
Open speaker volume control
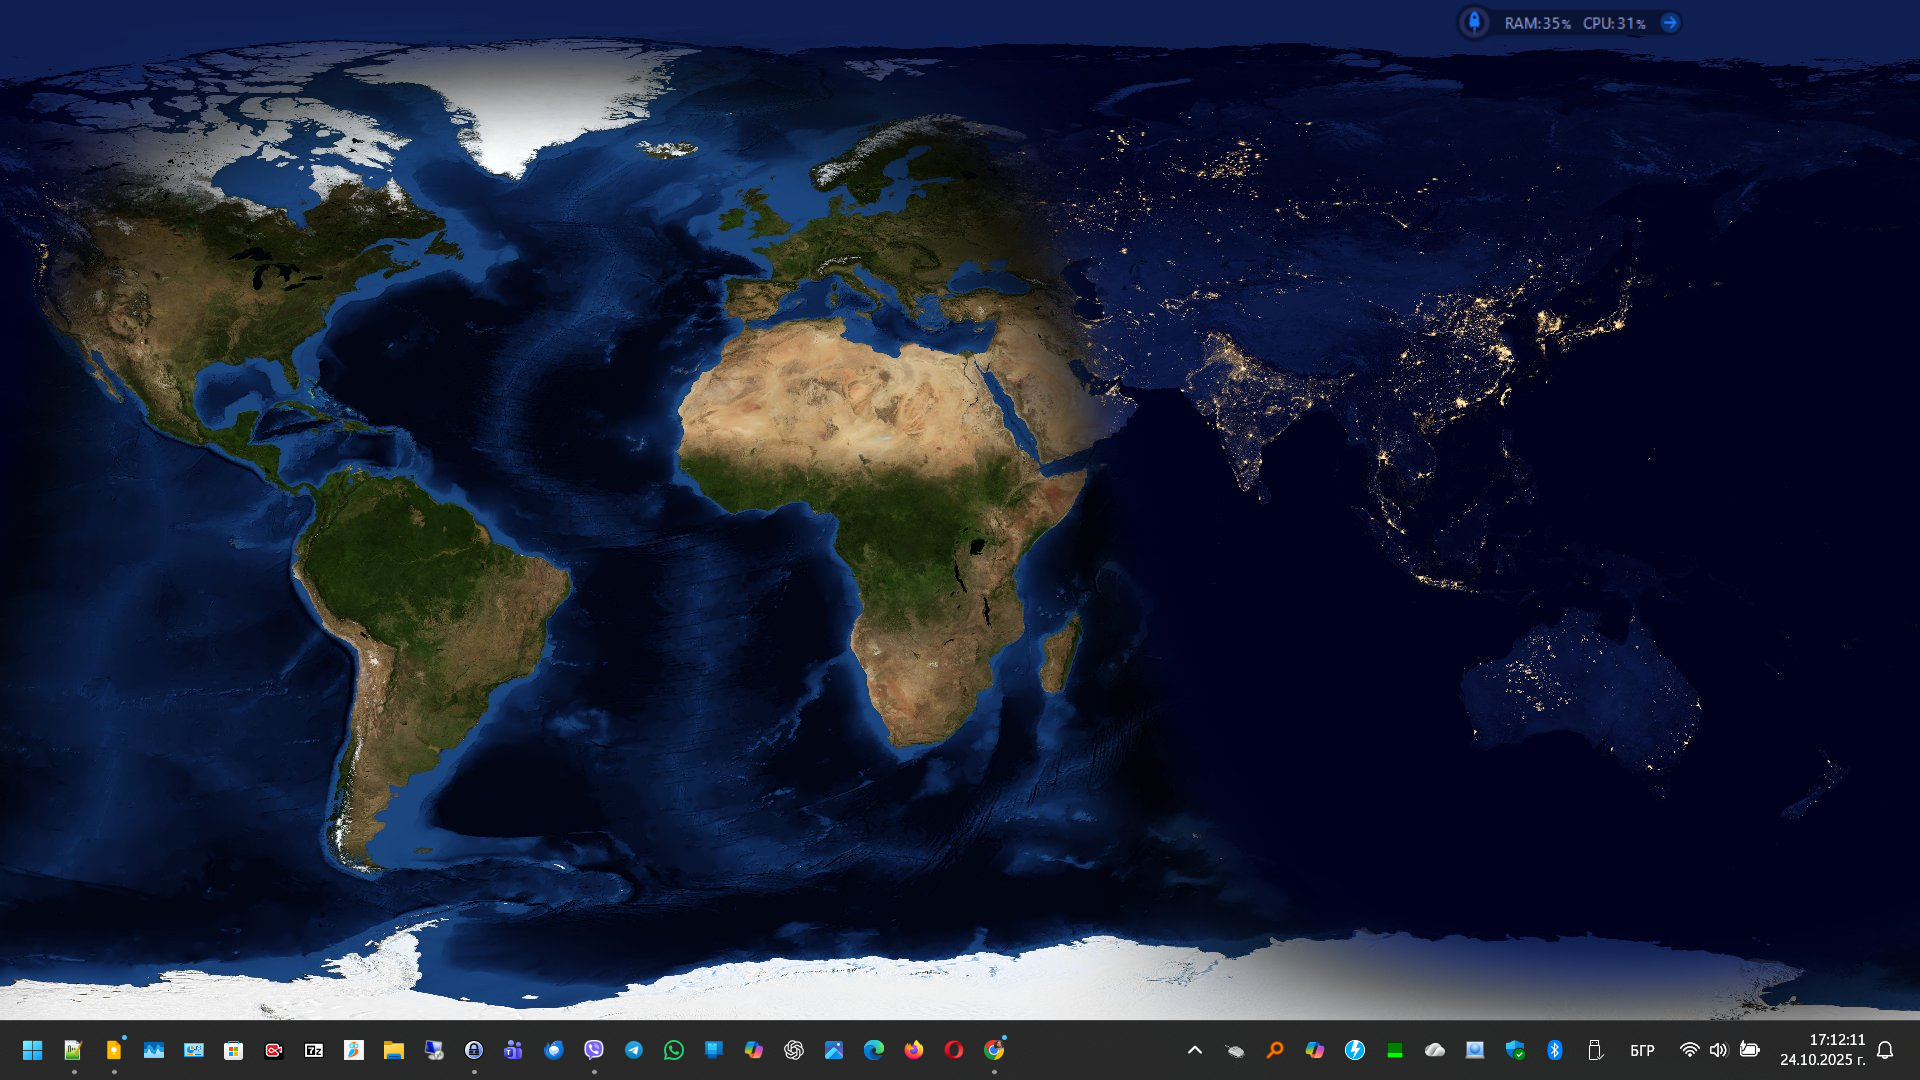[1718, 1050]
